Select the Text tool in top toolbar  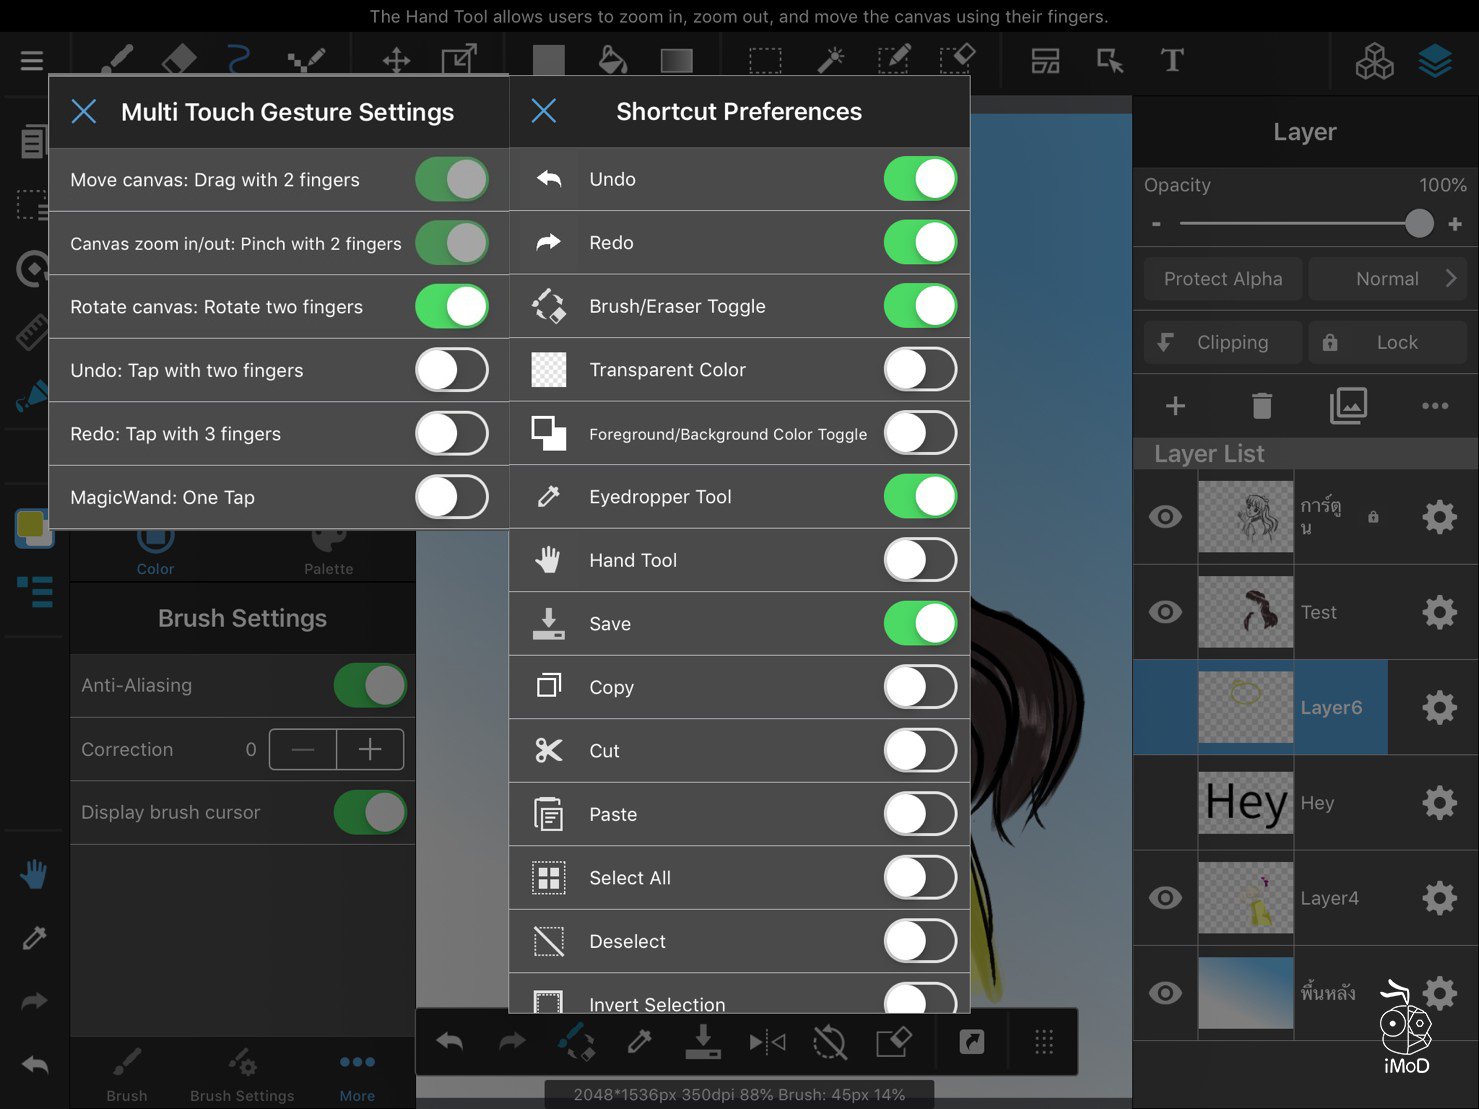click(1171, 61)
